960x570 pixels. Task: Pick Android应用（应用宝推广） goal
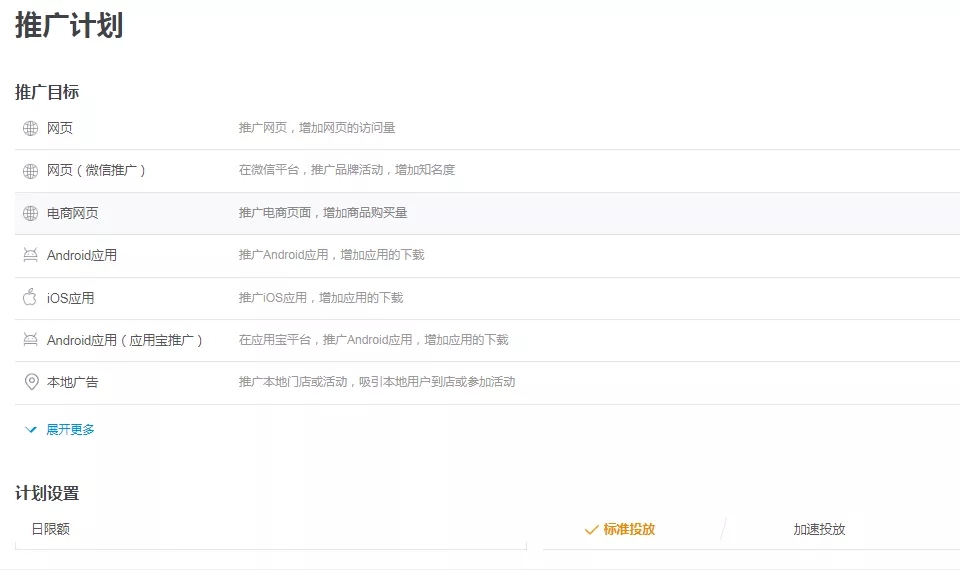pyautogui.click(x=125, y=340)
